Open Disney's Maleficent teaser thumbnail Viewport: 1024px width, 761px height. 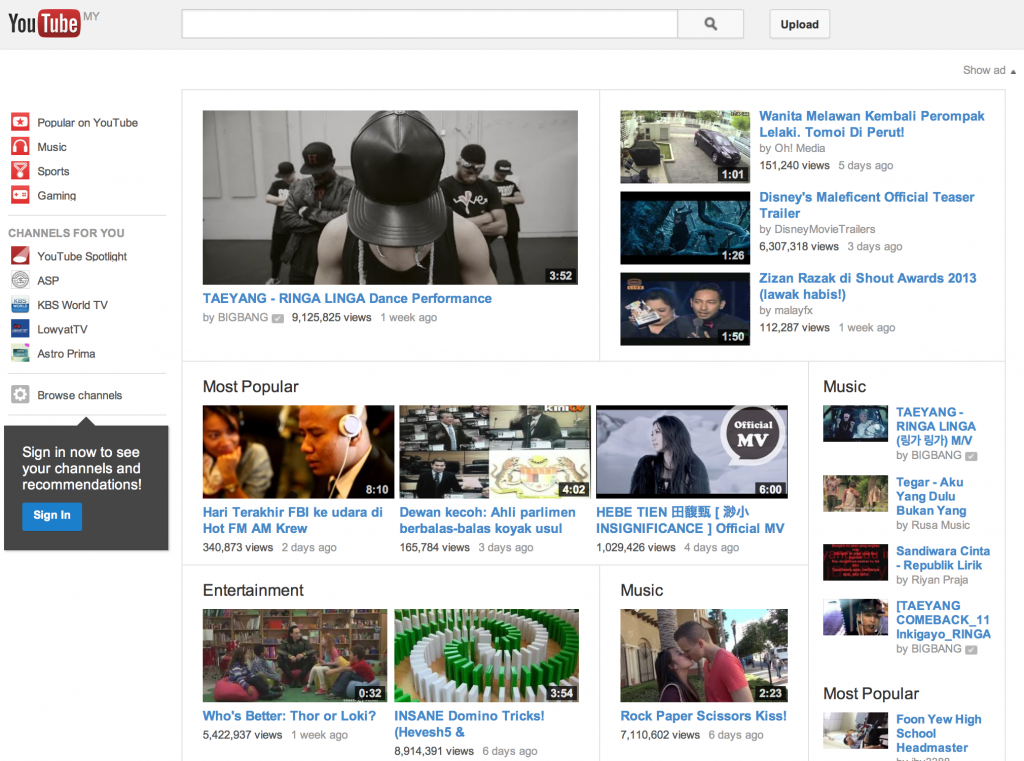point(685,227)
